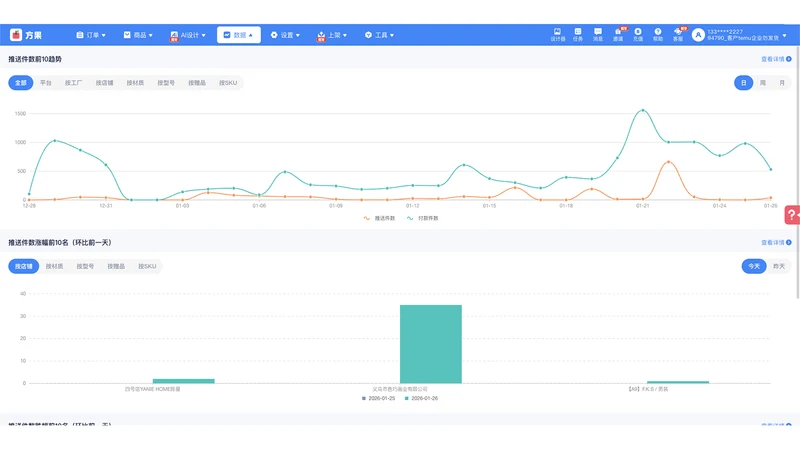This screenshot has height=450, width=800.
Task: Click the 推送件数涨幅前10名 section title
Action: pyautogui.click(x=60, y=243)
